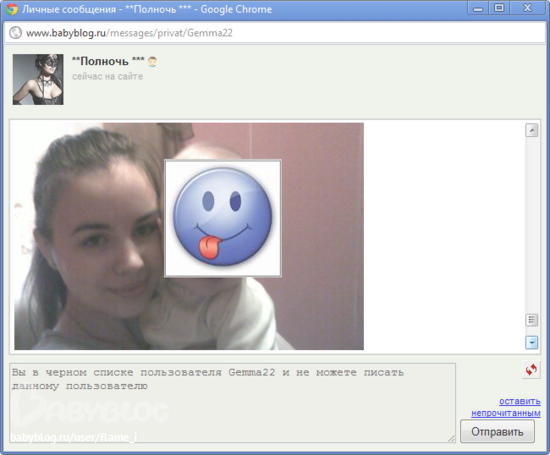Open the masked-woman profile avatar
Viewport: 550px width, 455px height.
(x=38, y=79)
